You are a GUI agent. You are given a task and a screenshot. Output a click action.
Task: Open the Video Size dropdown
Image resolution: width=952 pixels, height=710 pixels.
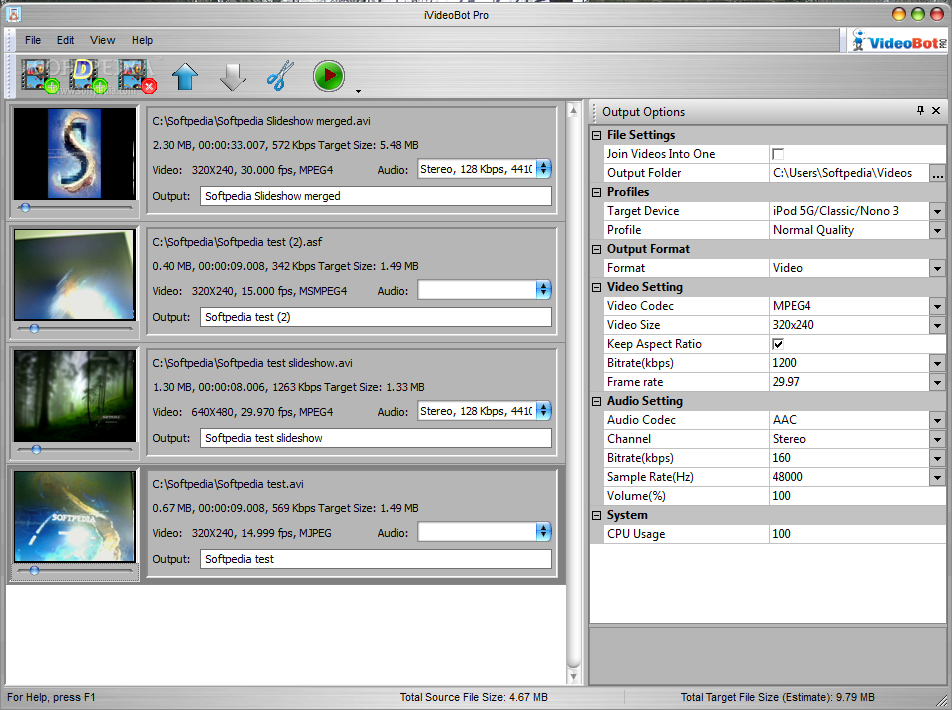(x=937, y=325)
